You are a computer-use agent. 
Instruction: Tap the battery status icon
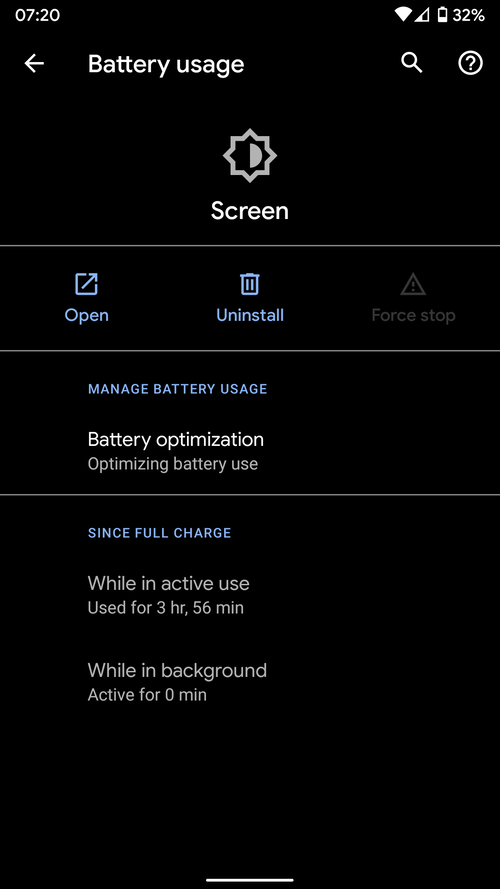pos(442,15)
